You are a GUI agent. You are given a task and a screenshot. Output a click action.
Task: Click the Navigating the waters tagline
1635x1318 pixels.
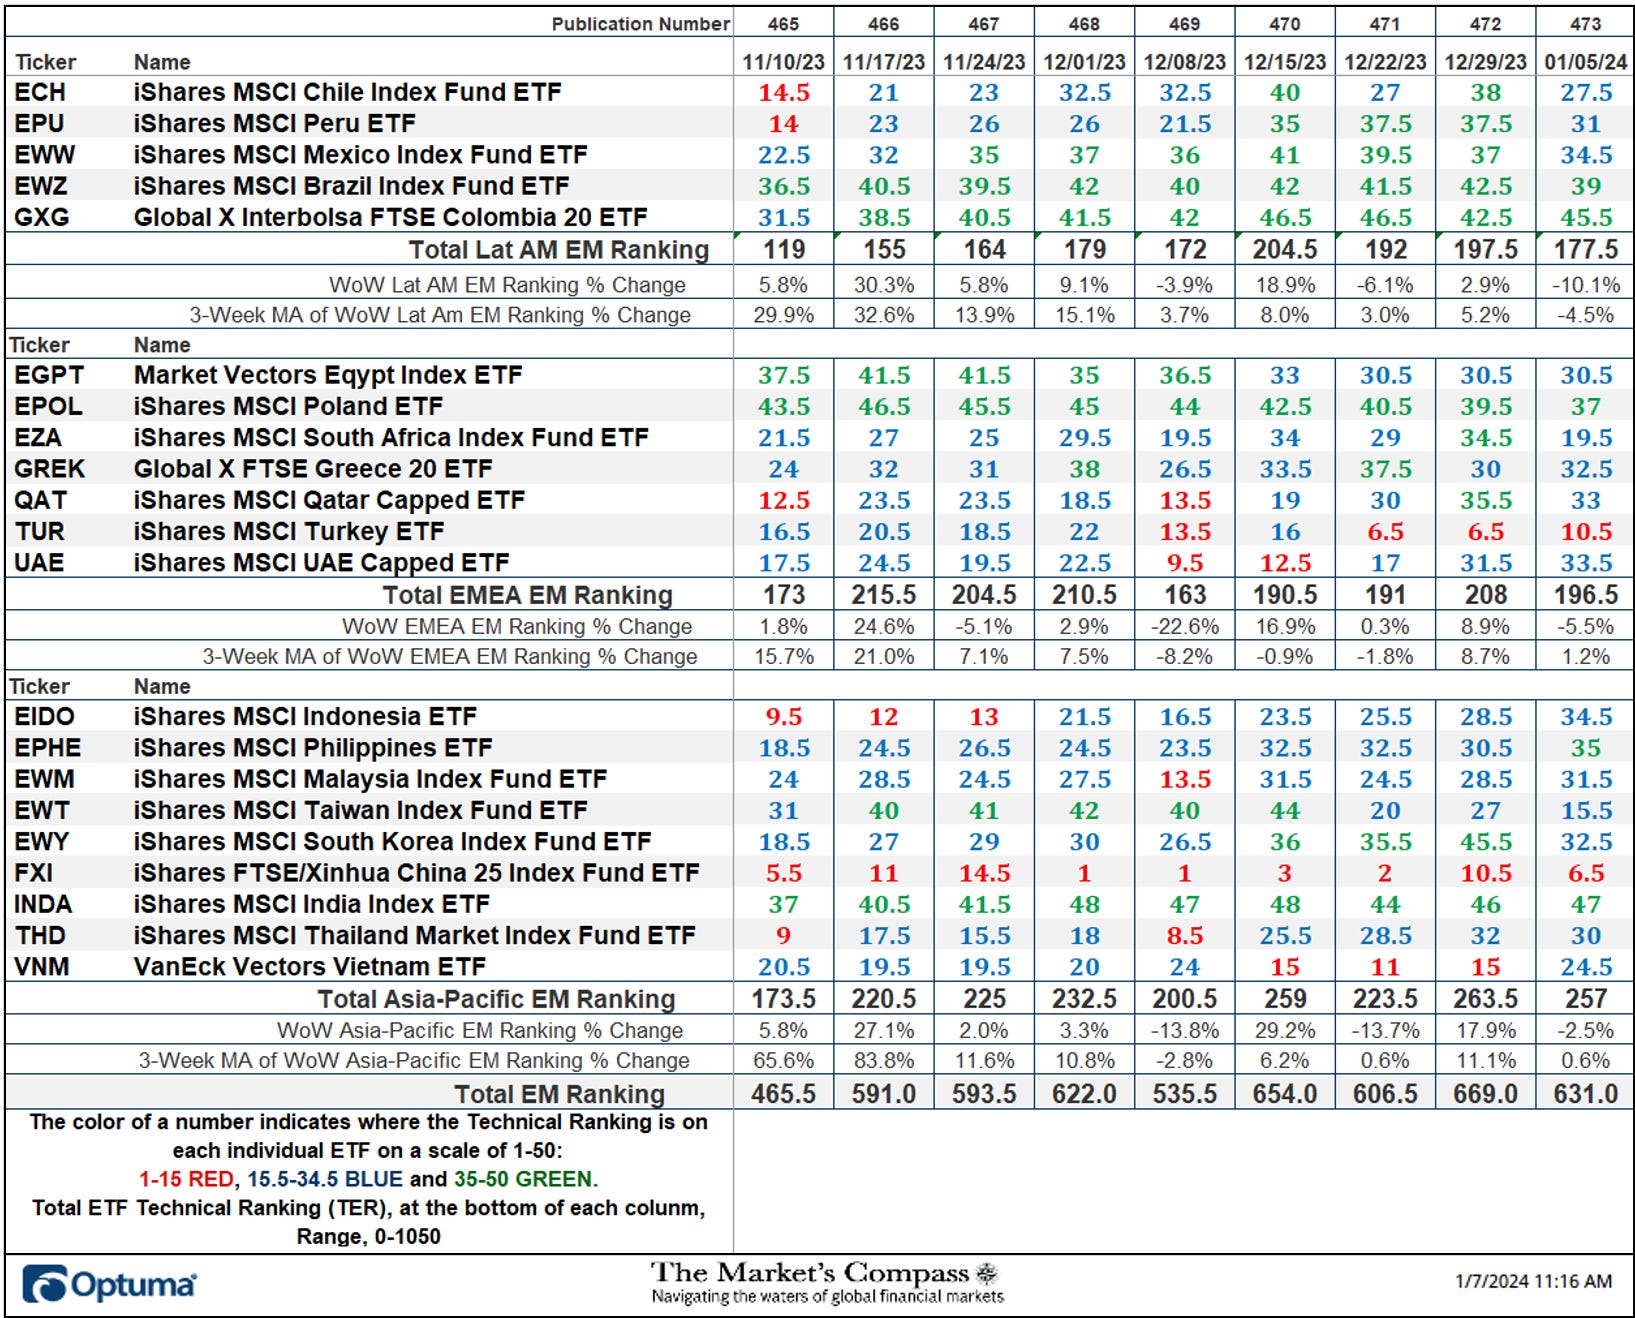coord(828,1297)
